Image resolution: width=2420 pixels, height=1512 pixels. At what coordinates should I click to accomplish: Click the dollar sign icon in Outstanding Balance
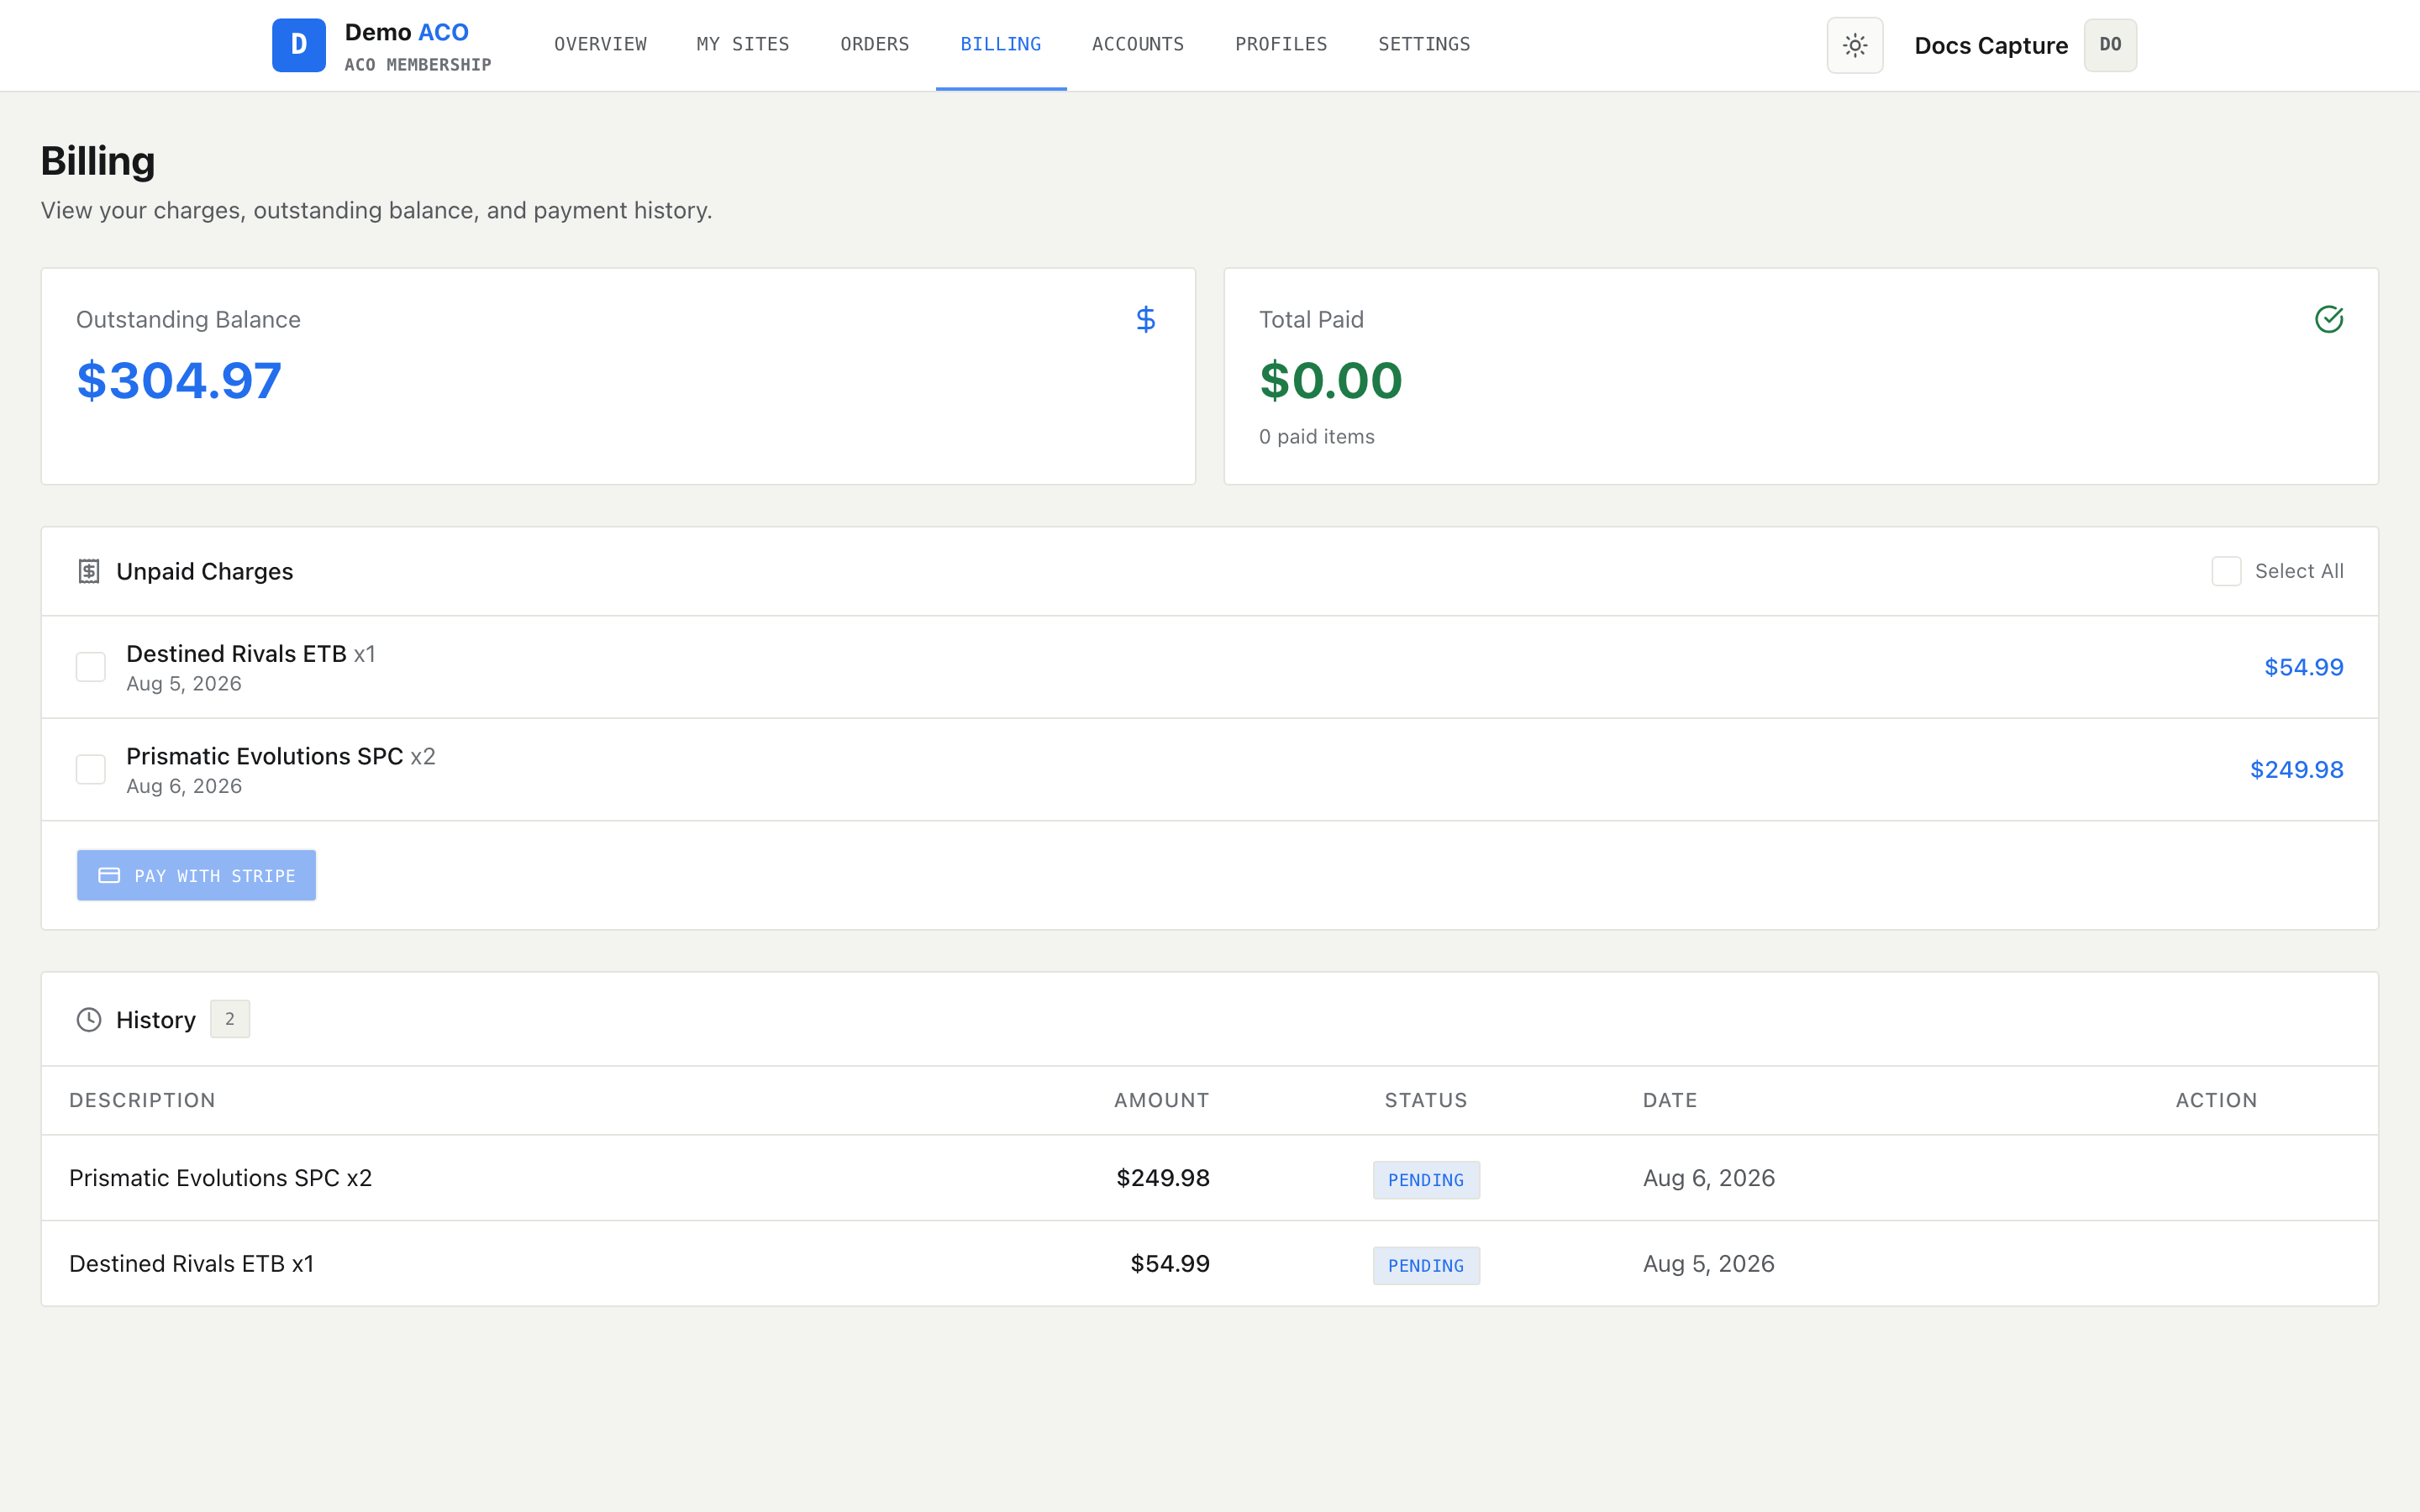coord(1146,319)
